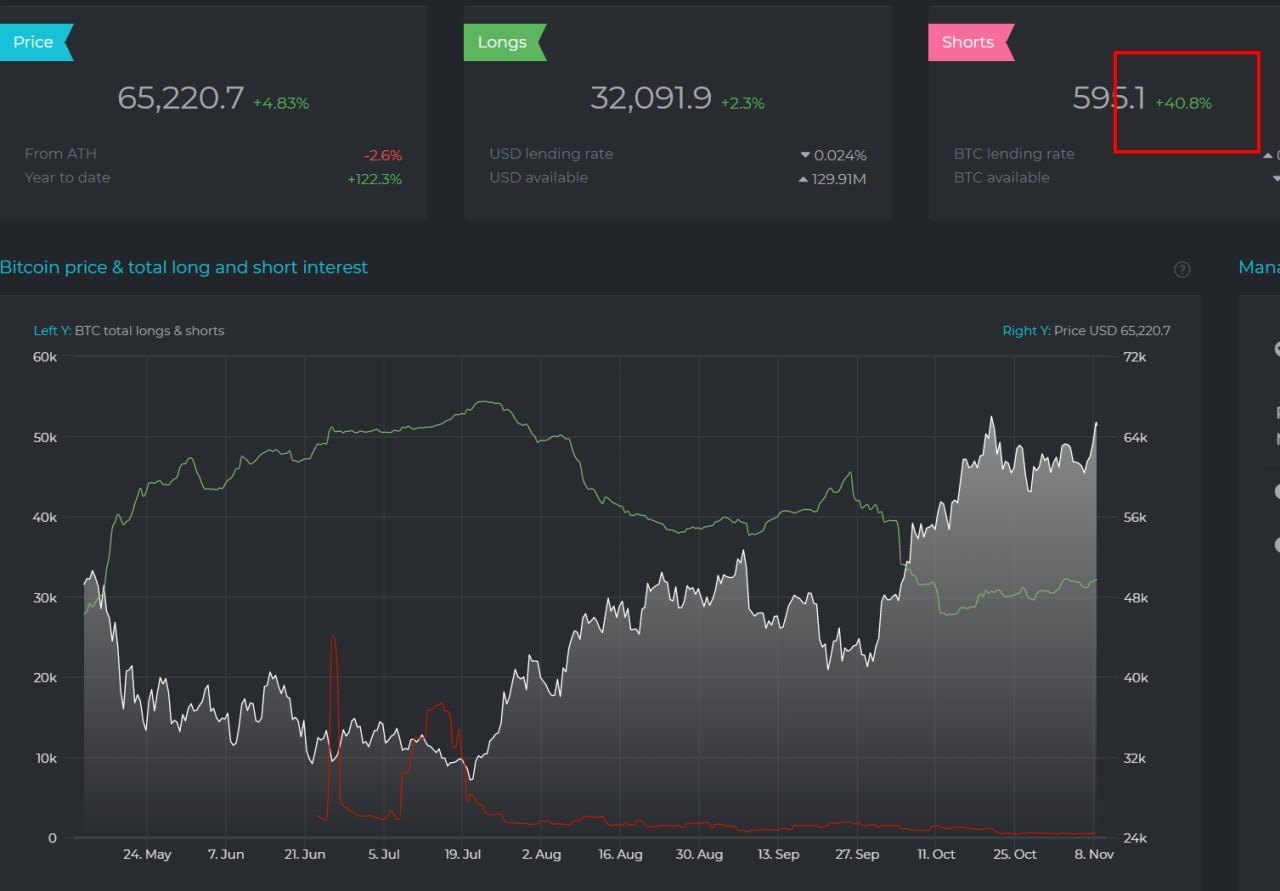This screenshot has height=891, width=1280.
Task: Click the Bitcoin price value 65,220.7
Action: pyautogui.click(x=180, y=98)
